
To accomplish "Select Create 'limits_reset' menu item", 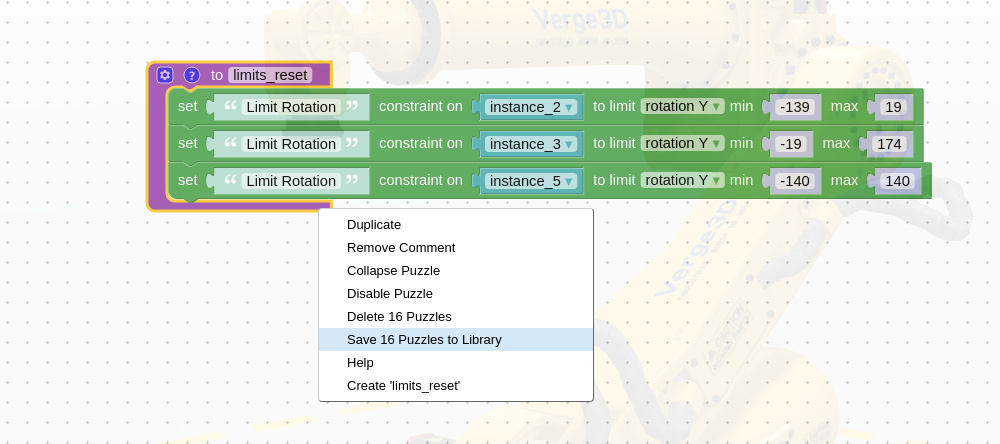I will click(x=403, y=386).
